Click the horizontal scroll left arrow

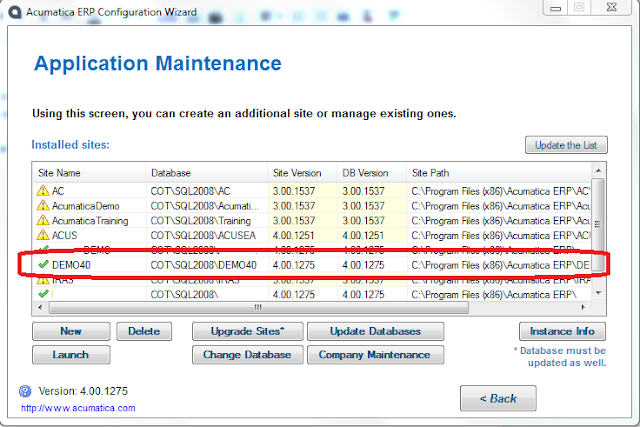40,307
